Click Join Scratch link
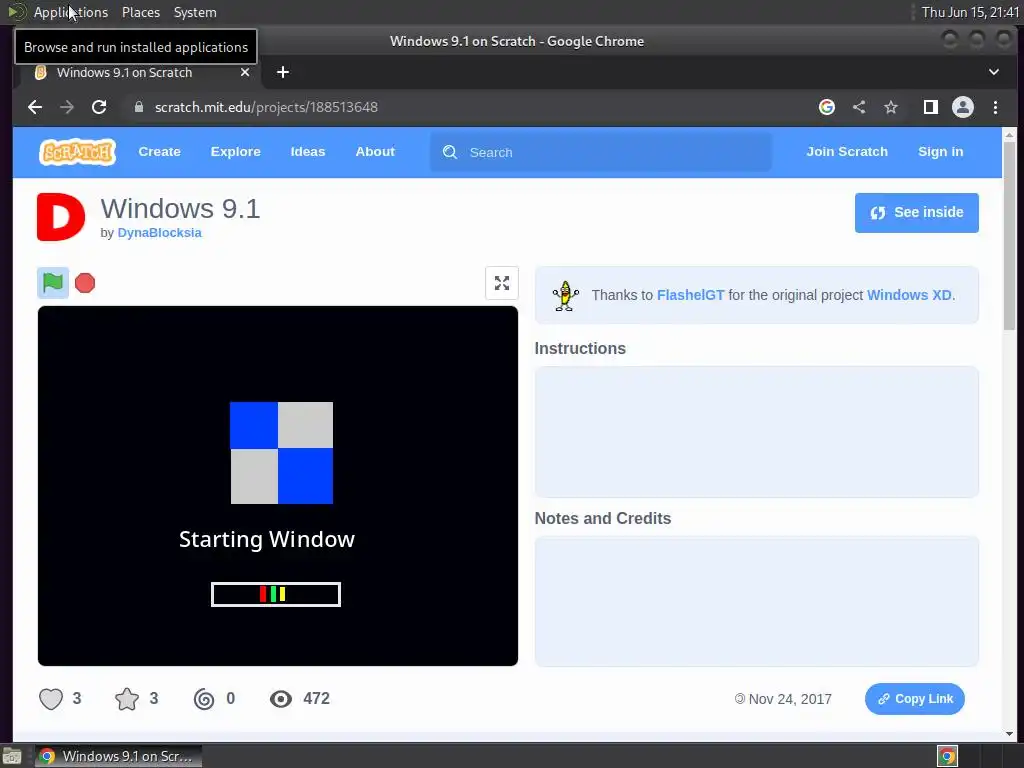1024x768 pixels. click(x=847, y=152)
